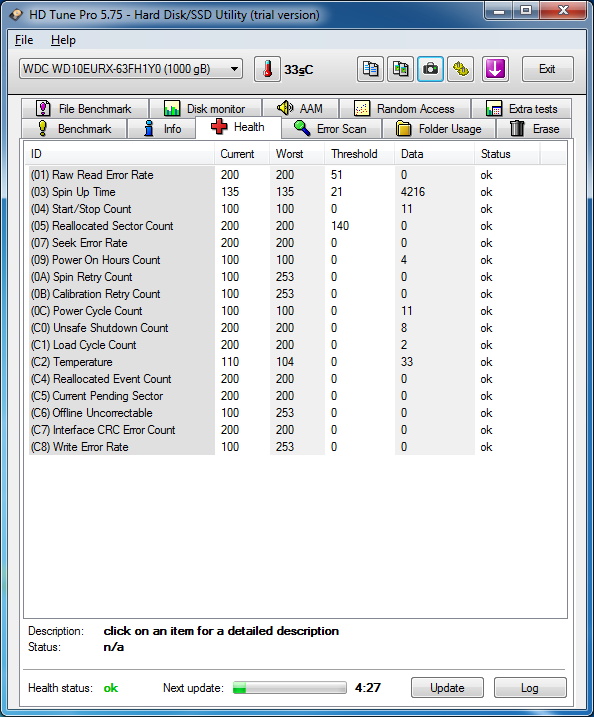Click the 140 threshold value
Screen dimensions: 594x717
tap(340, 226)
